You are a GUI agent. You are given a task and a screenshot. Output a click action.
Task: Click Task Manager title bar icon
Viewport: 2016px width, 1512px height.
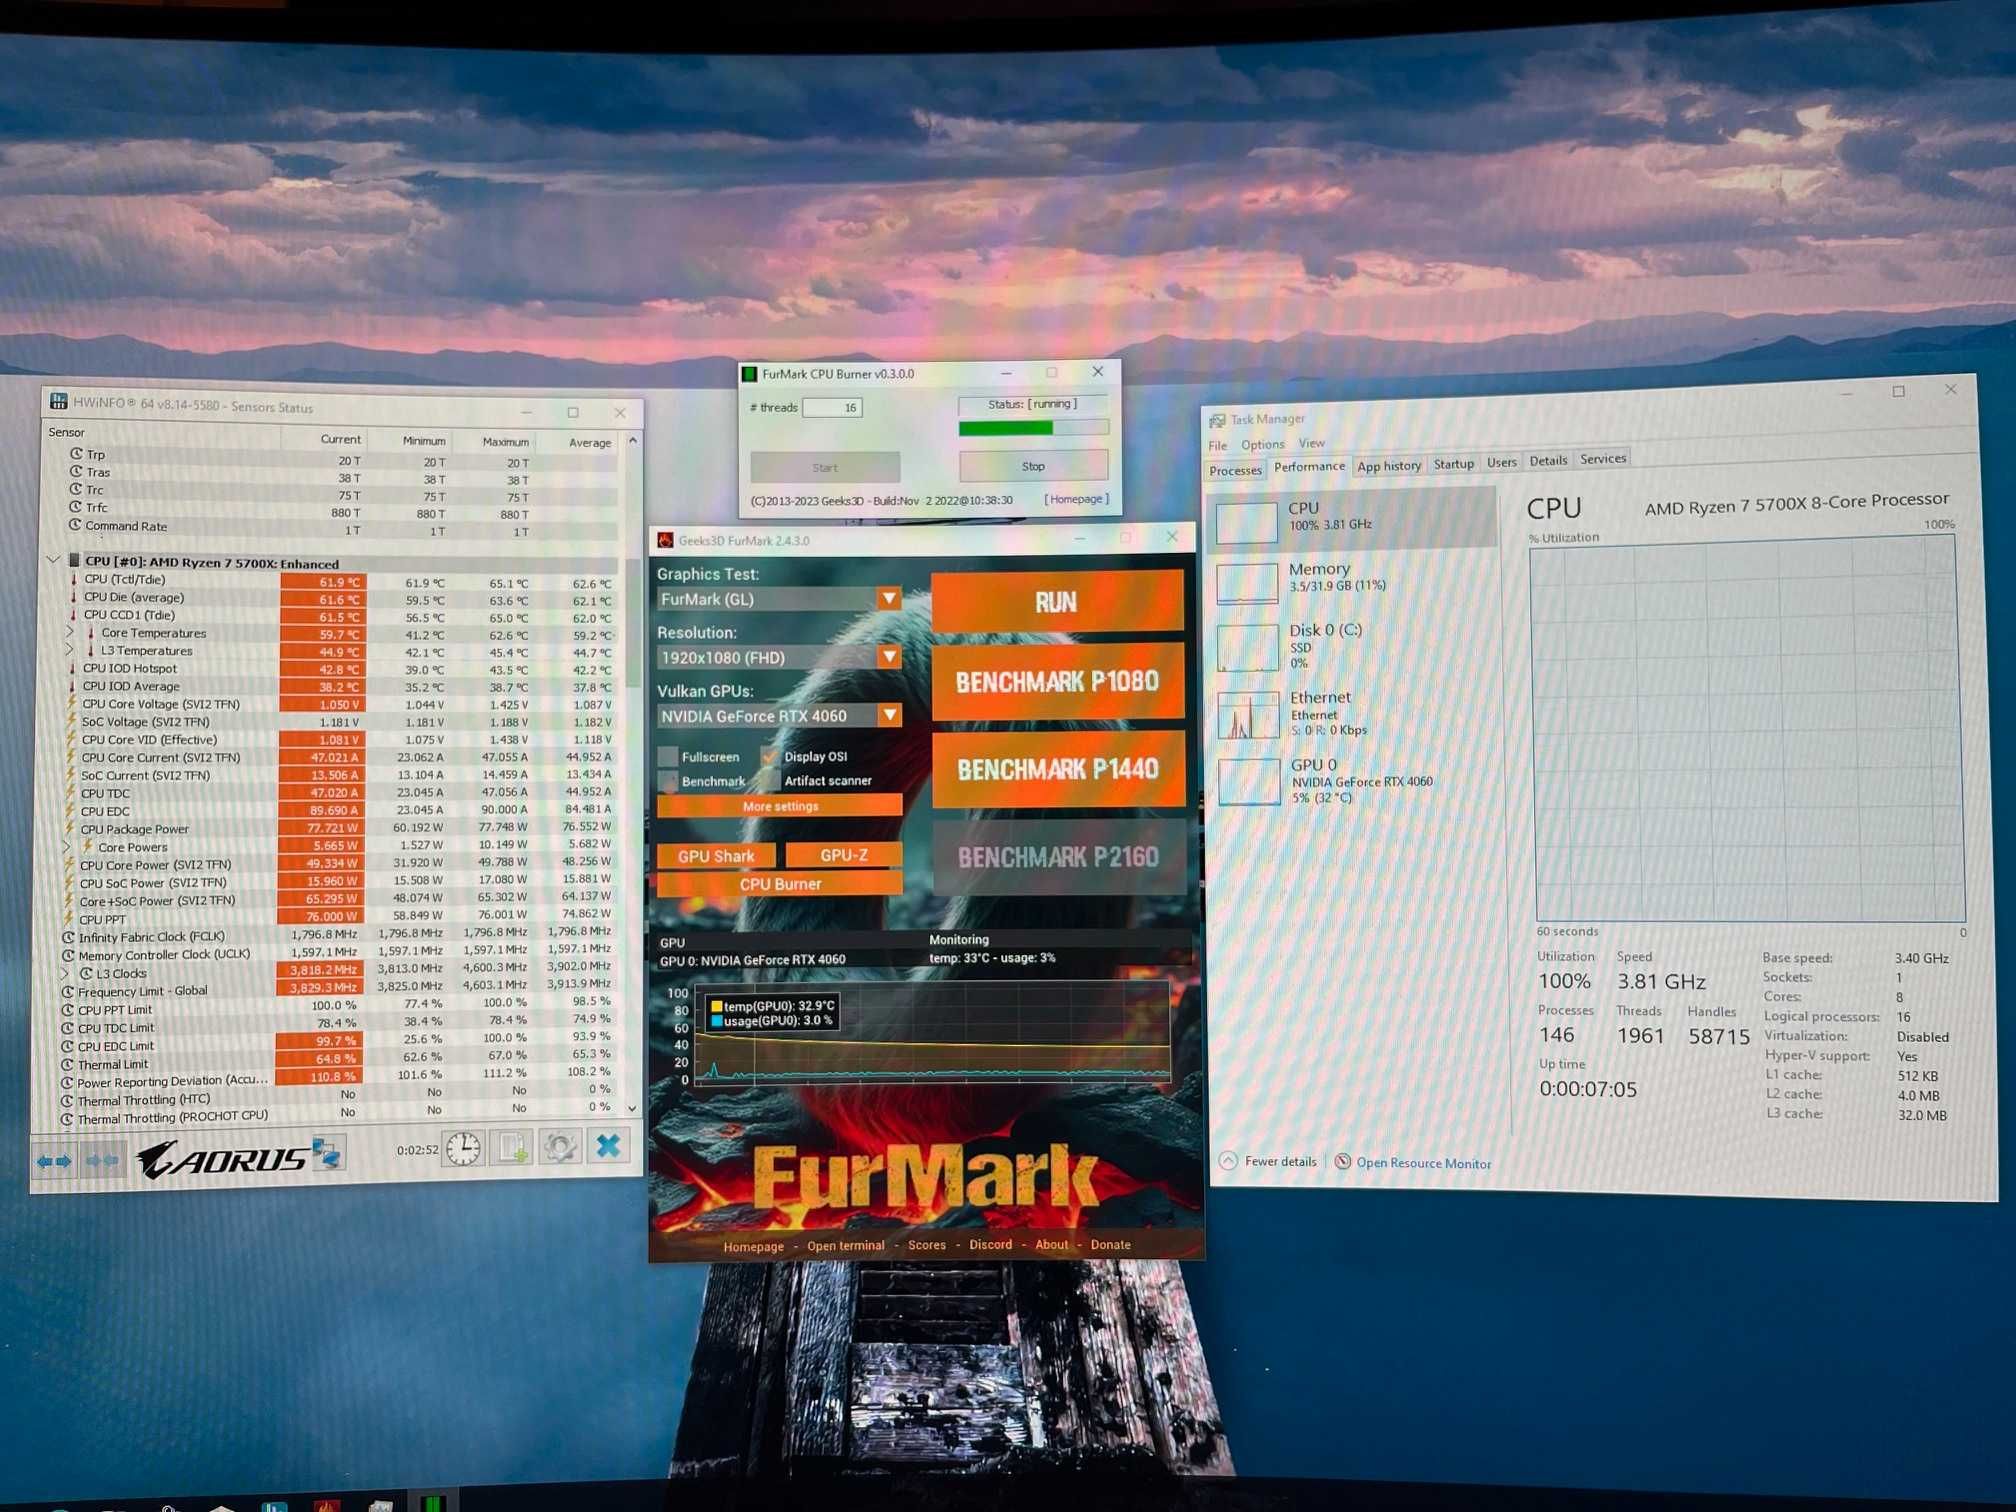point(1217,420)
